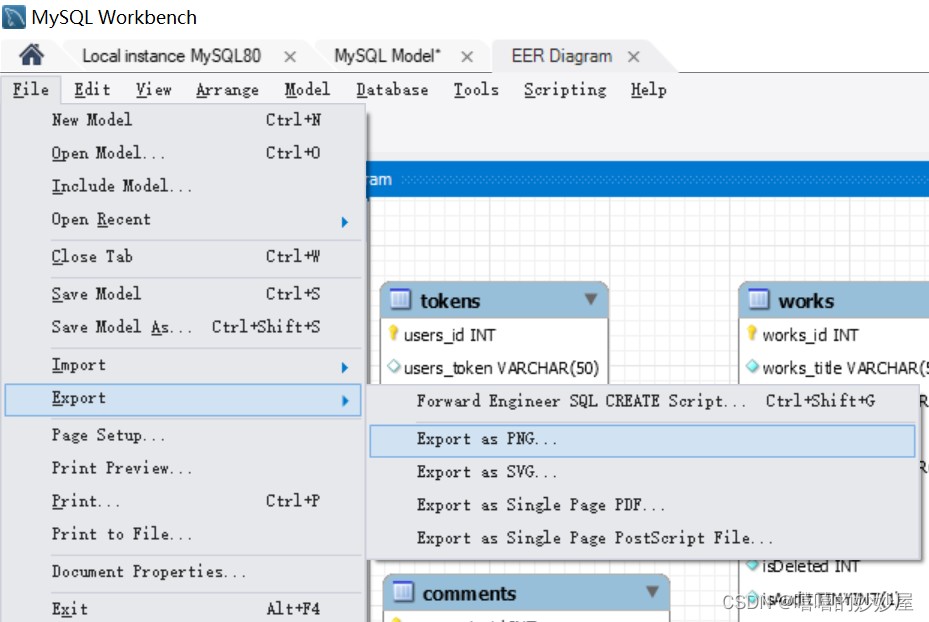Collapse the comments table with its arrow

(x=652, y=592)
